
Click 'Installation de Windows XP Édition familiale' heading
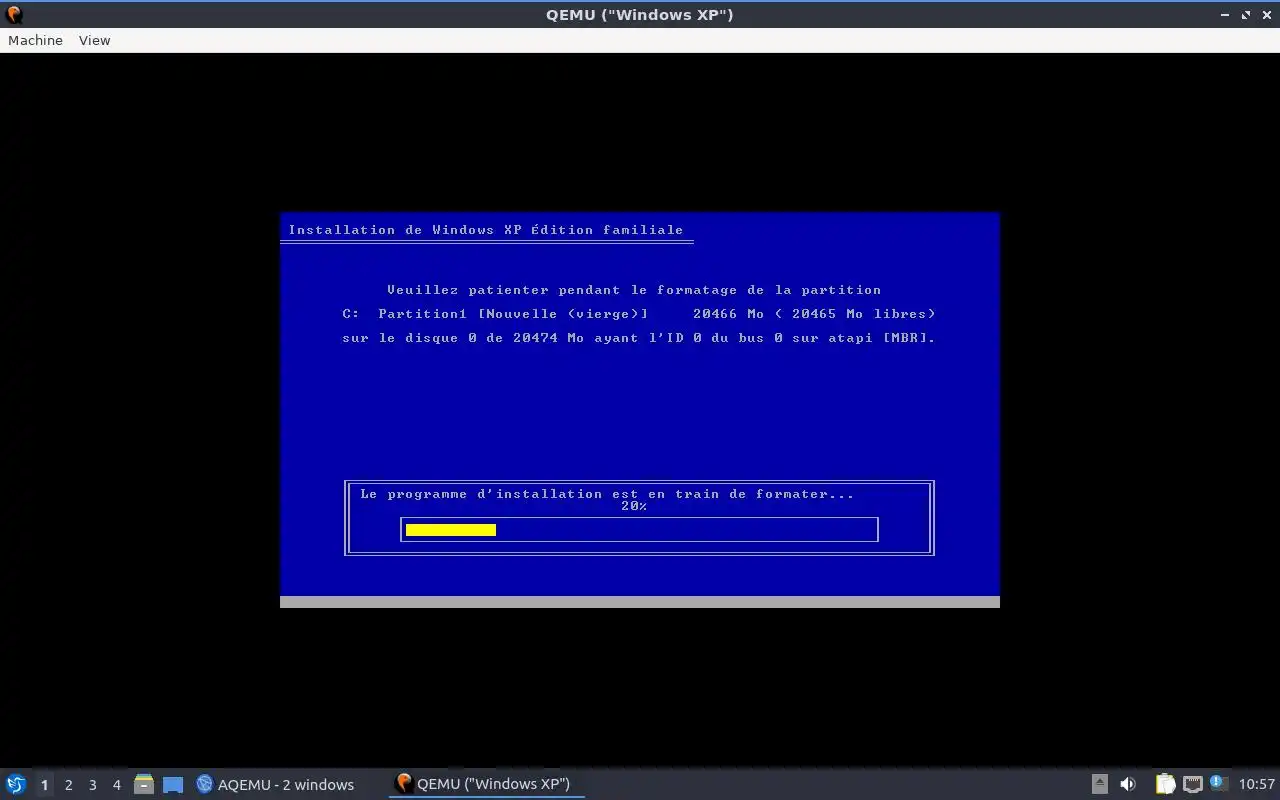coord(486,230)
